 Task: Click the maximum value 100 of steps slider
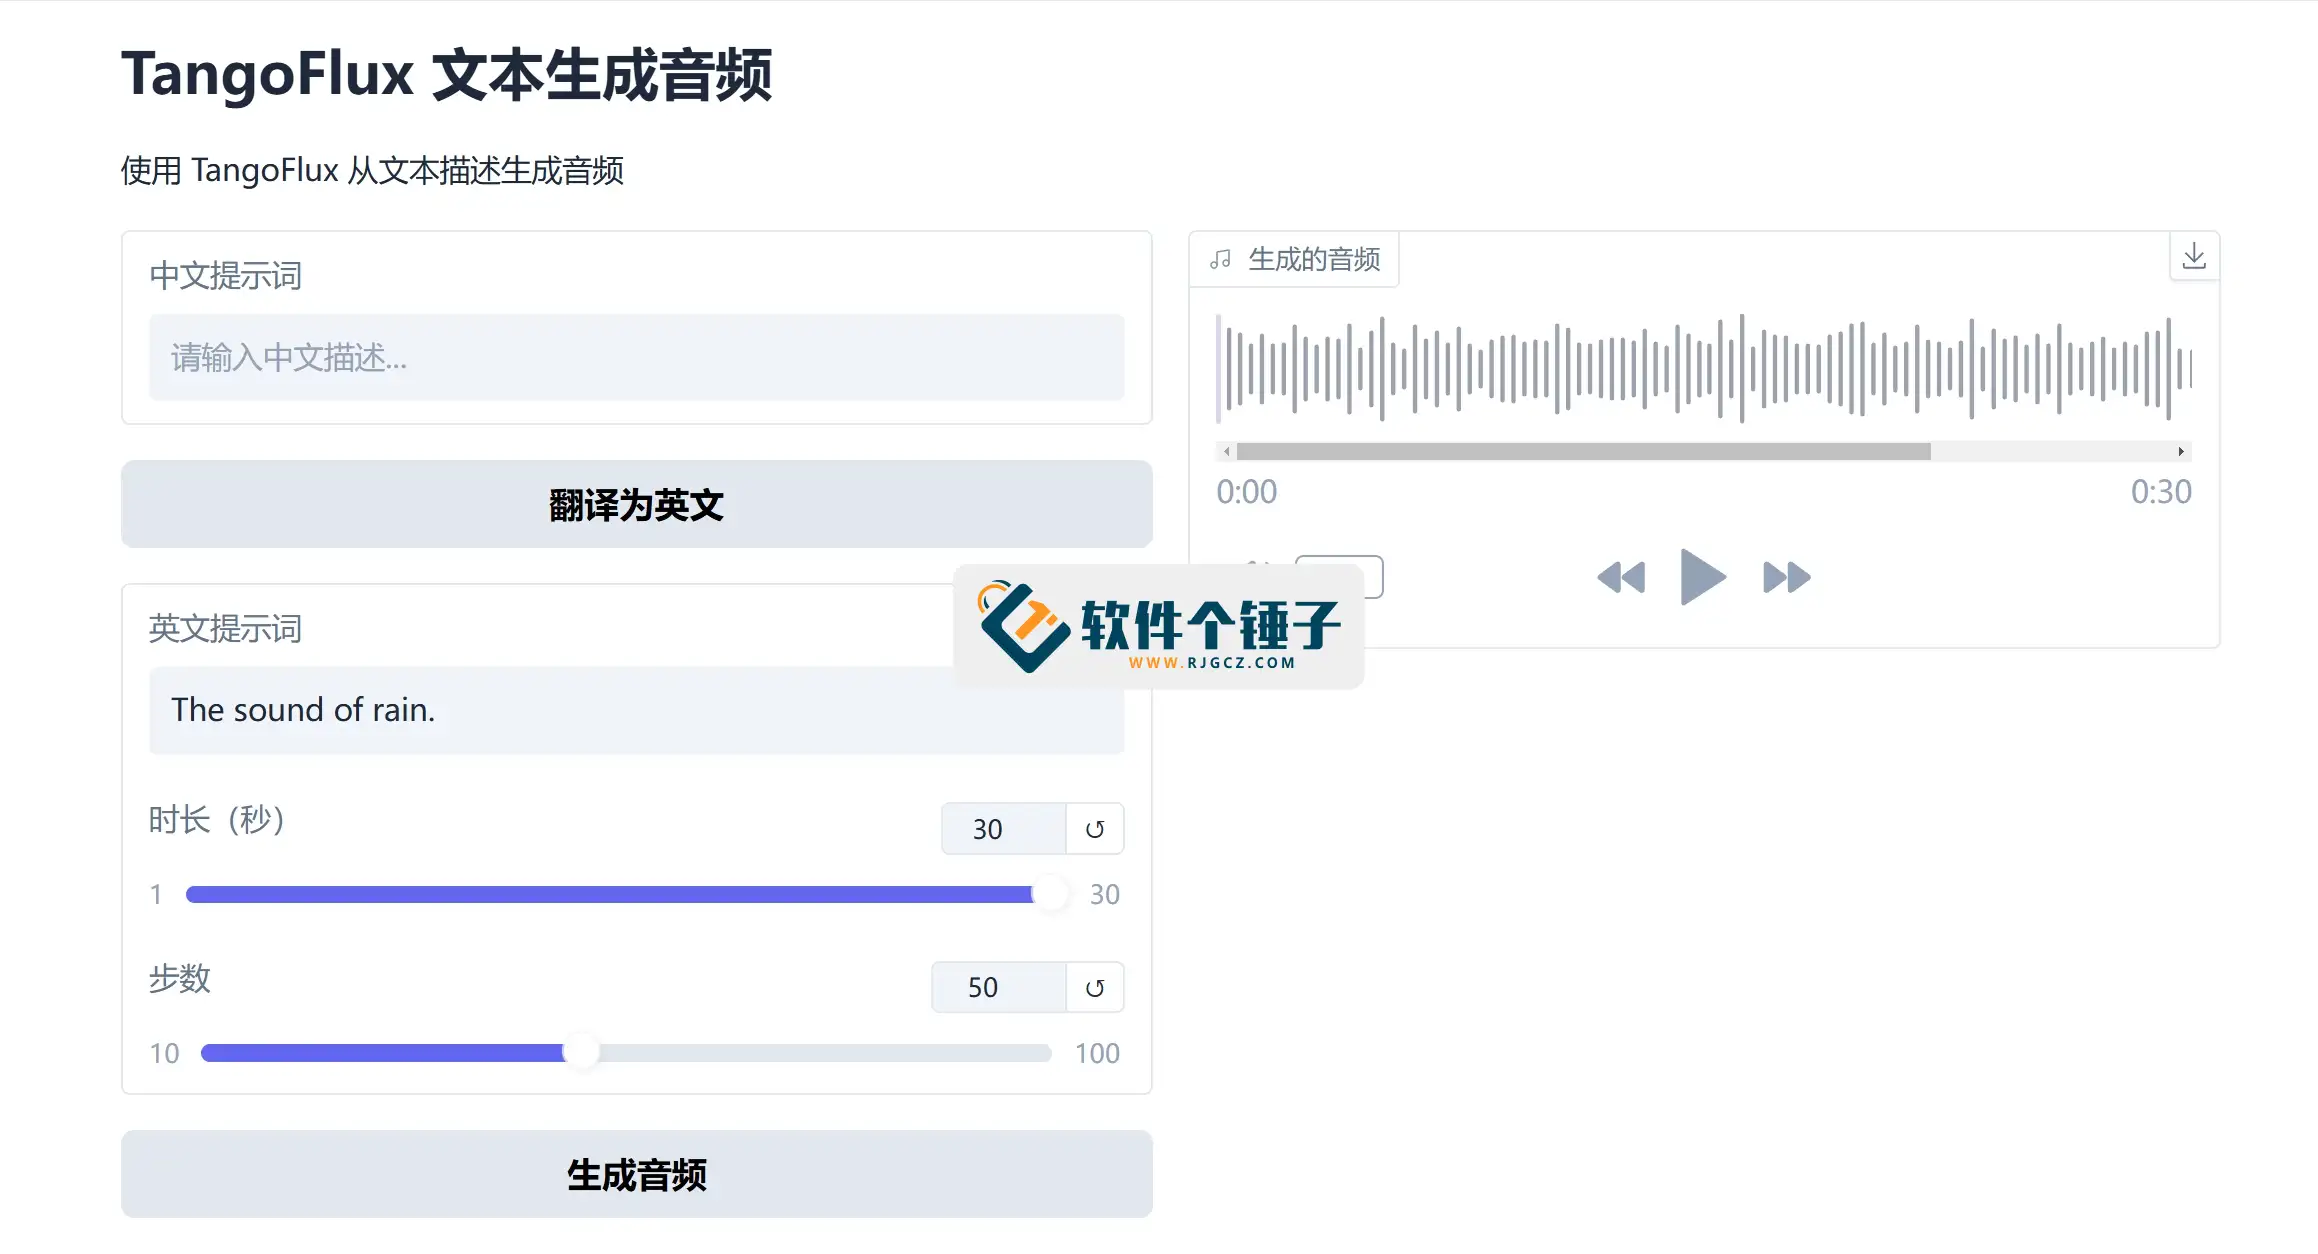(1097, 1053)
